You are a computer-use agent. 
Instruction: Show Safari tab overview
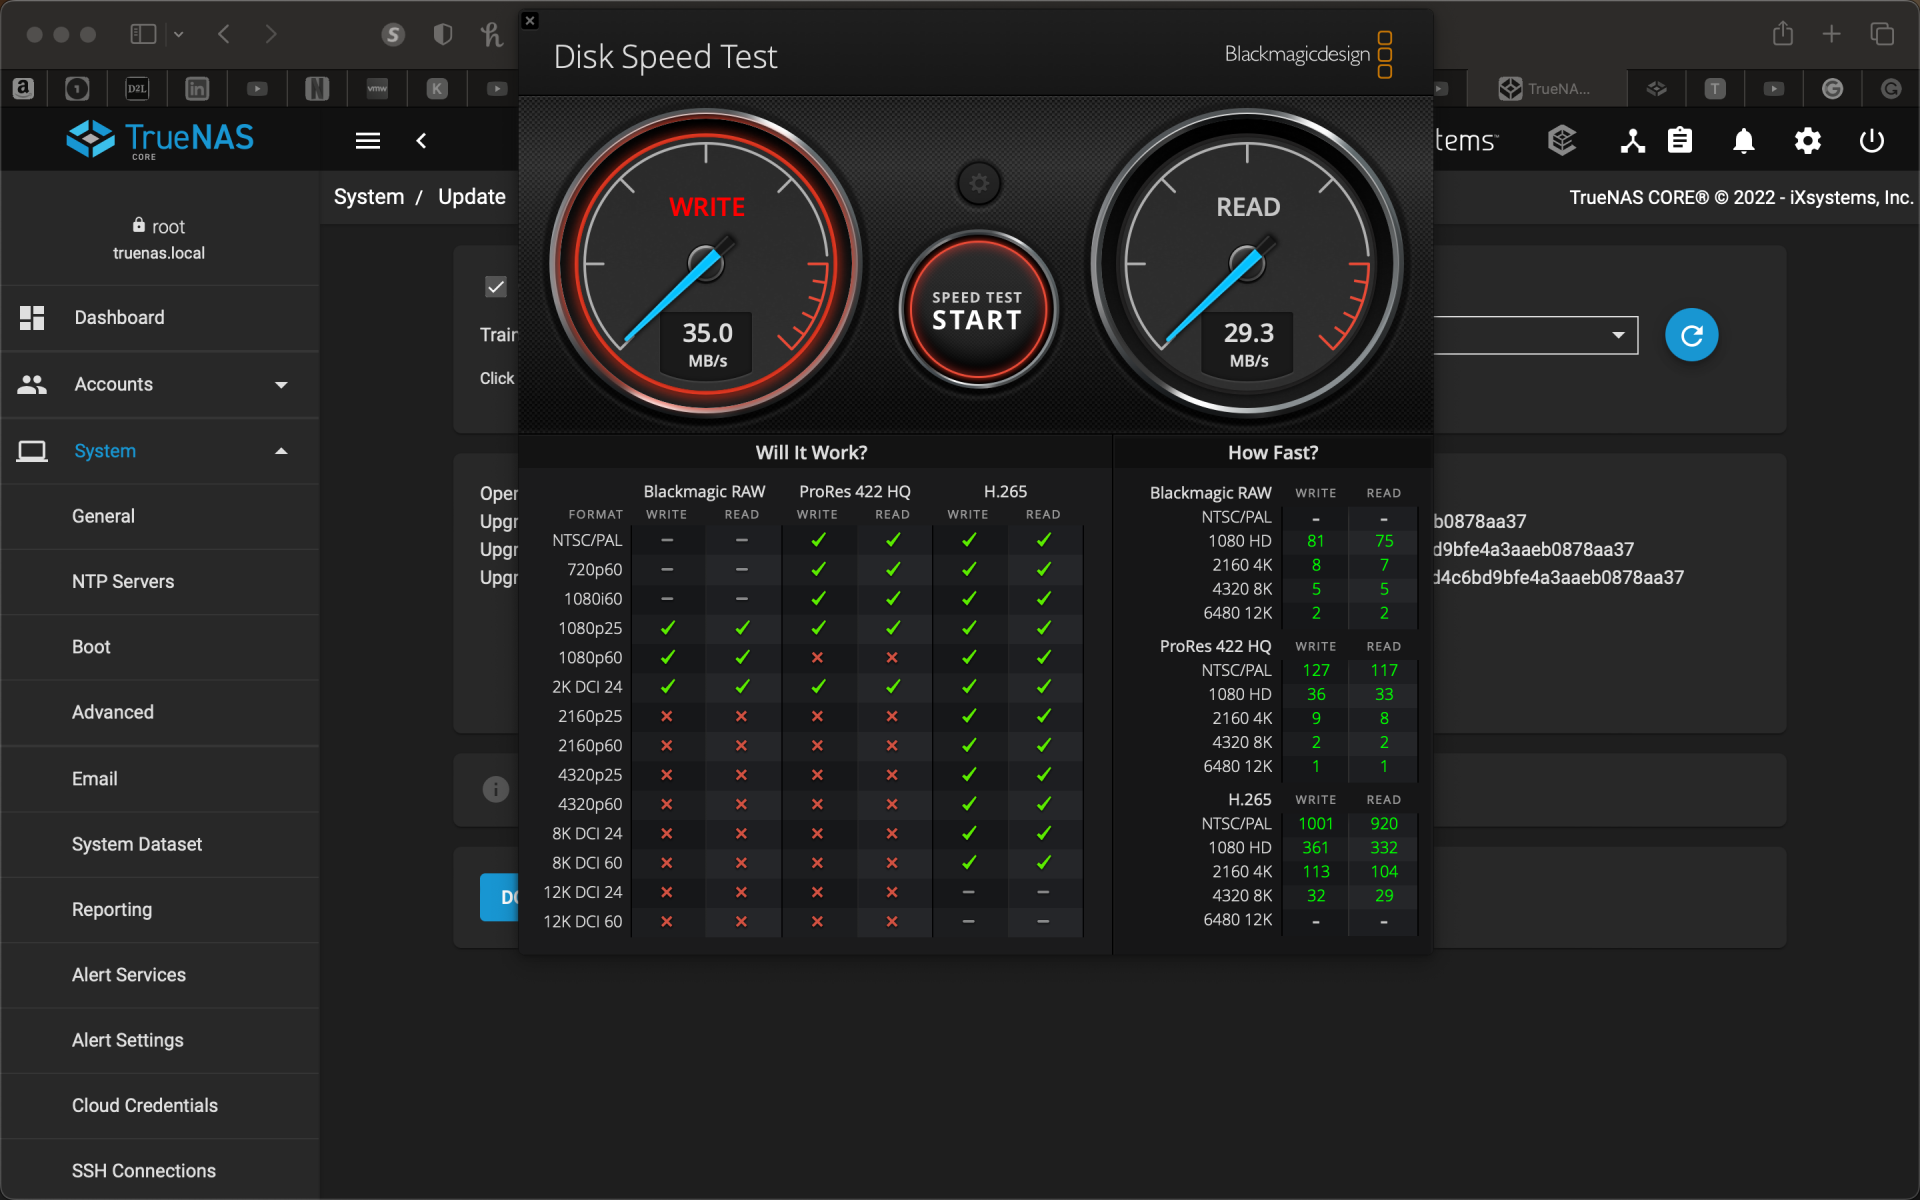pos(1882,34)
